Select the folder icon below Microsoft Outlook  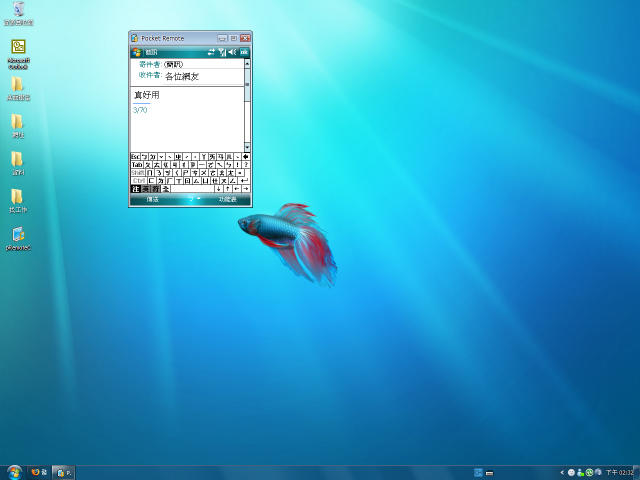pyautogui.click(x=18, y=89)
